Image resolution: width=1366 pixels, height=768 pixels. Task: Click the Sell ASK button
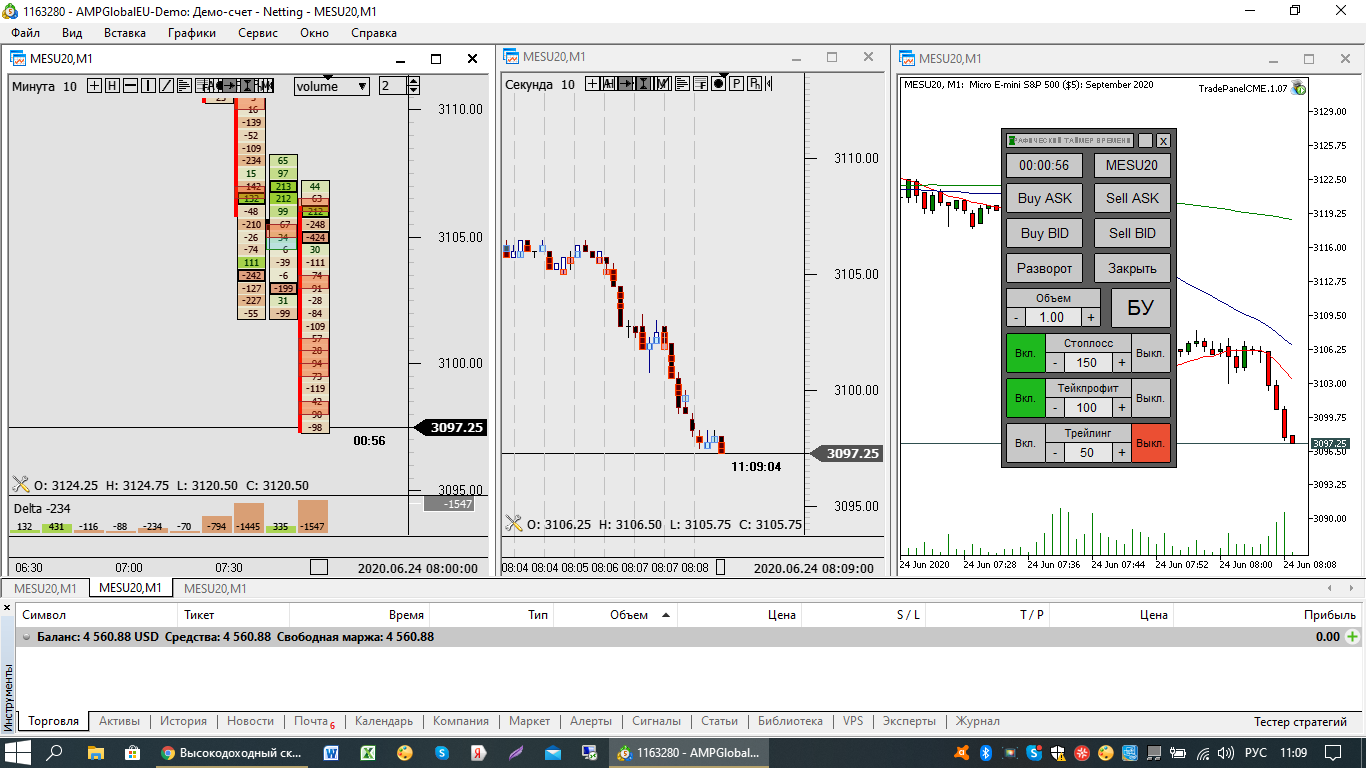1132,198
